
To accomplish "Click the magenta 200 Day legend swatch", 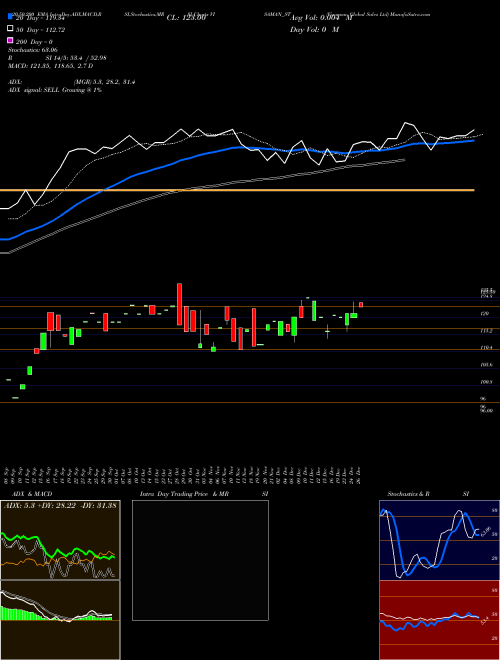I will click(10, 41).
